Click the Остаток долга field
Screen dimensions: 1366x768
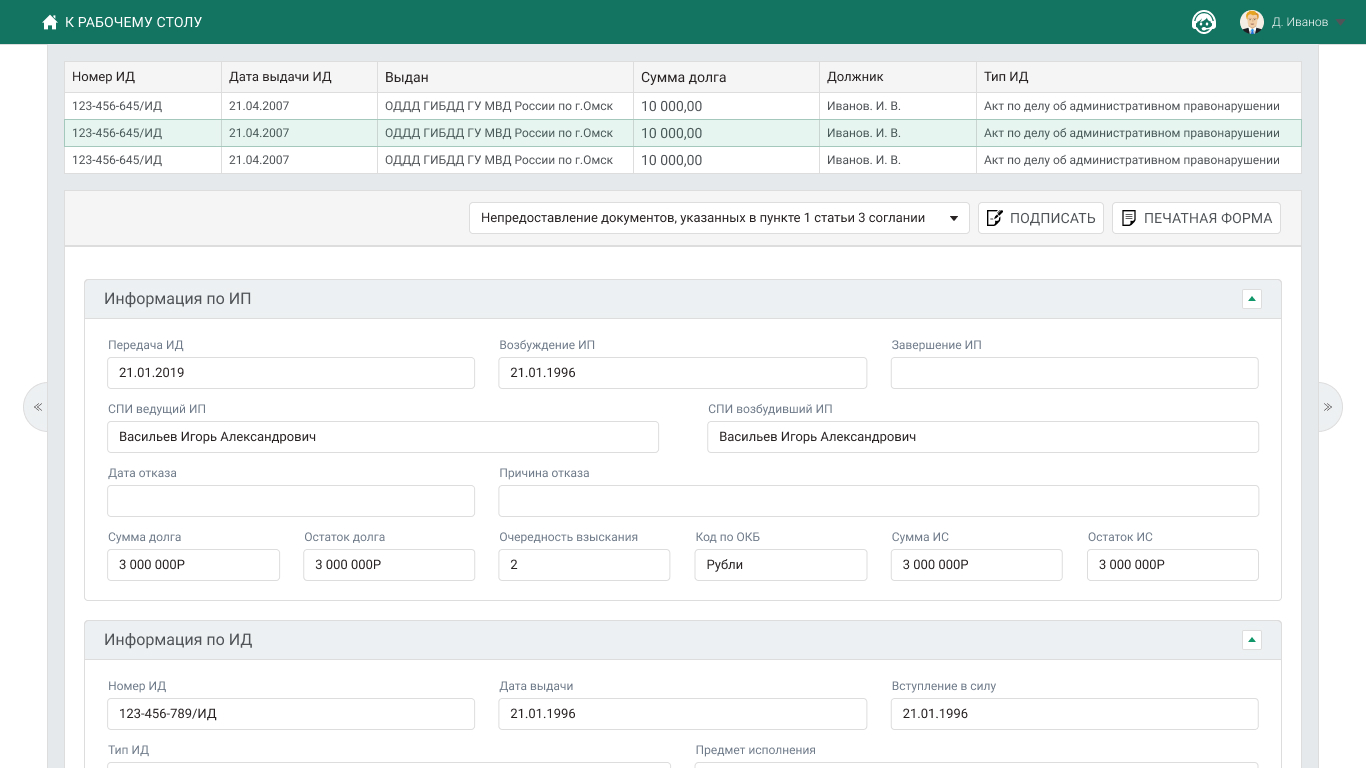pyautogui.click(x=389, y=565)
